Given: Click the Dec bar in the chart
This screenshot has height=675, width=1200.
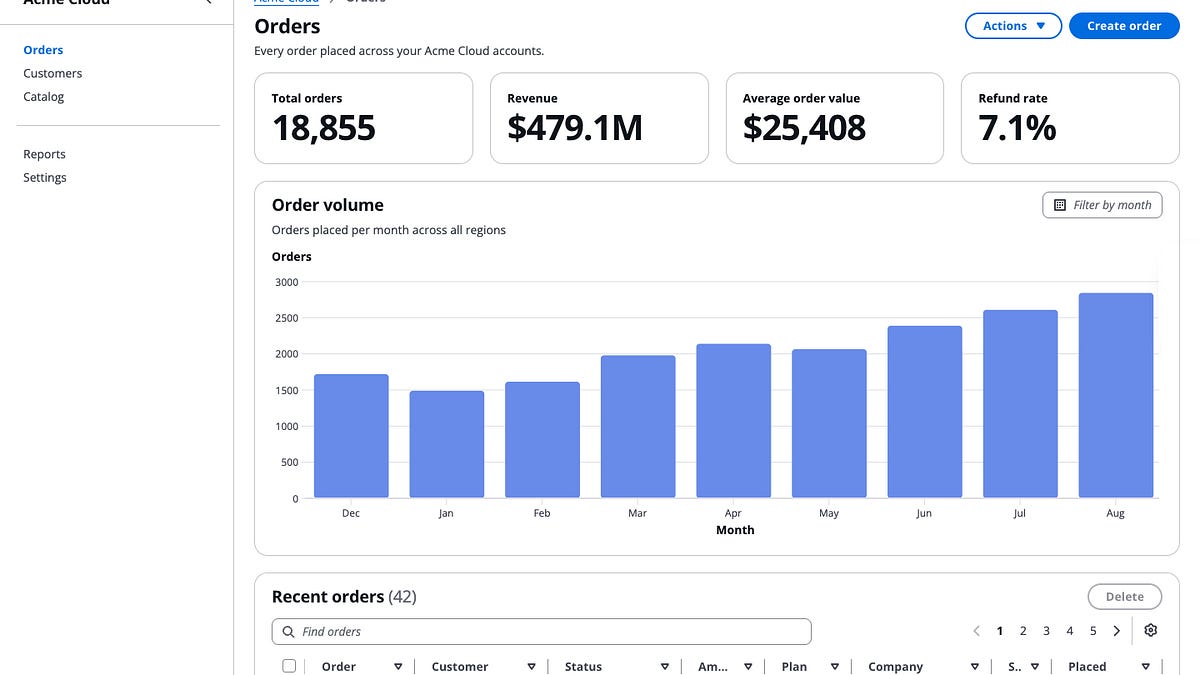Looking at the screenshot, I should tap(351, 436).
